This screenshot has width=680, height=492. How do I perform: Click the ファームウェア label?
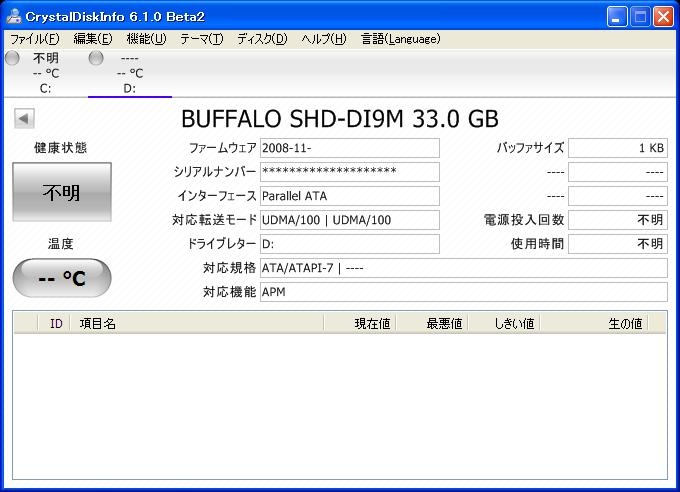tap(222, 148)
